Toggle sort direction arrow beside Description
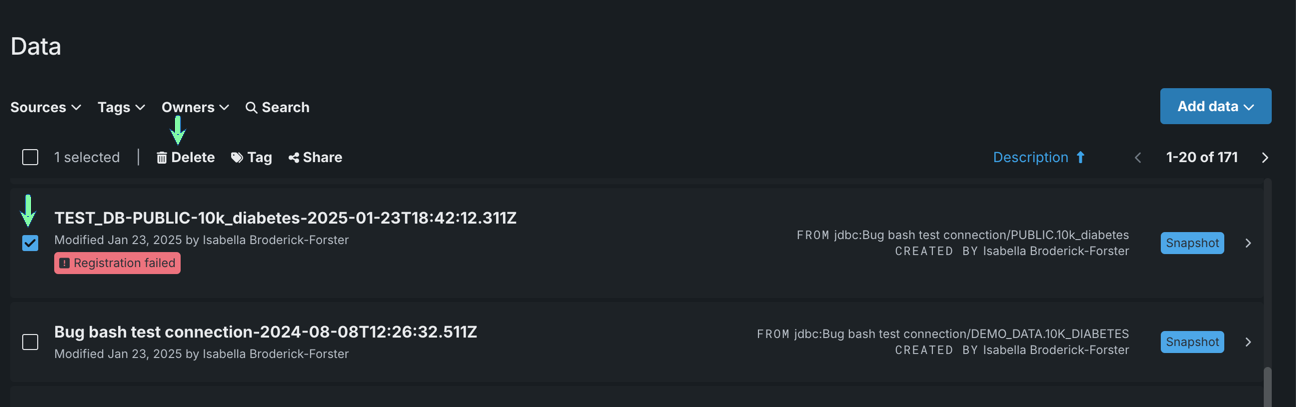Image resolution: width=1296 pixels, height=407 pixels. click(x=1080, y=157)
